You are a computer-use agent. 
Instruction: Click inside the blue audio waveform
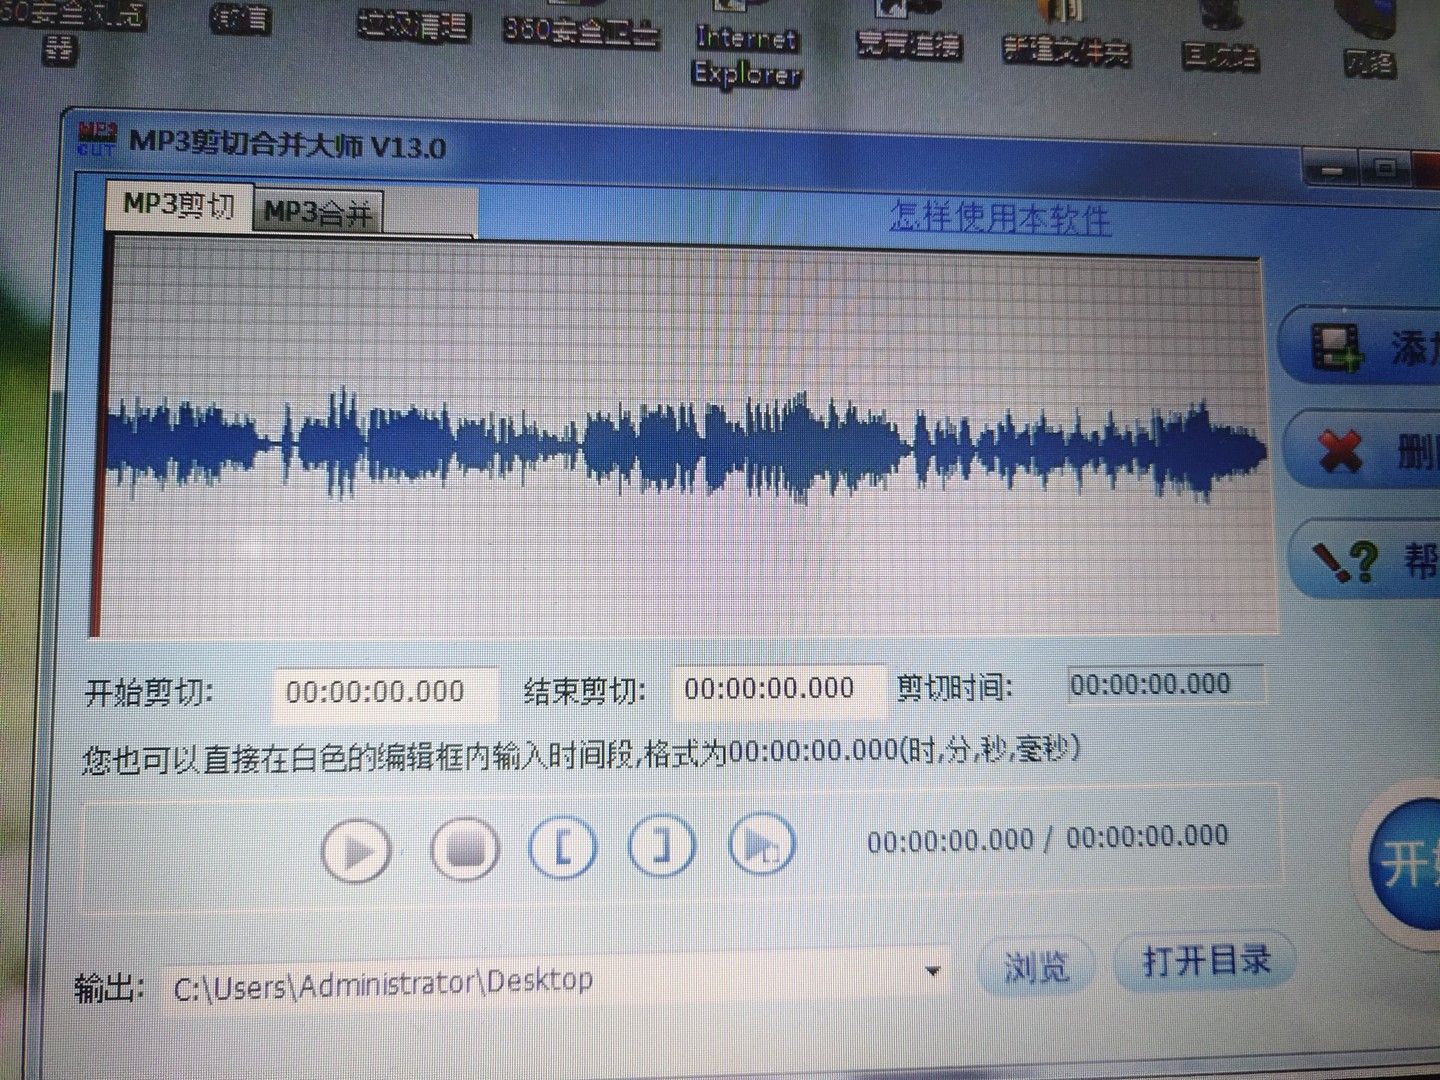(x=686, y=446)
